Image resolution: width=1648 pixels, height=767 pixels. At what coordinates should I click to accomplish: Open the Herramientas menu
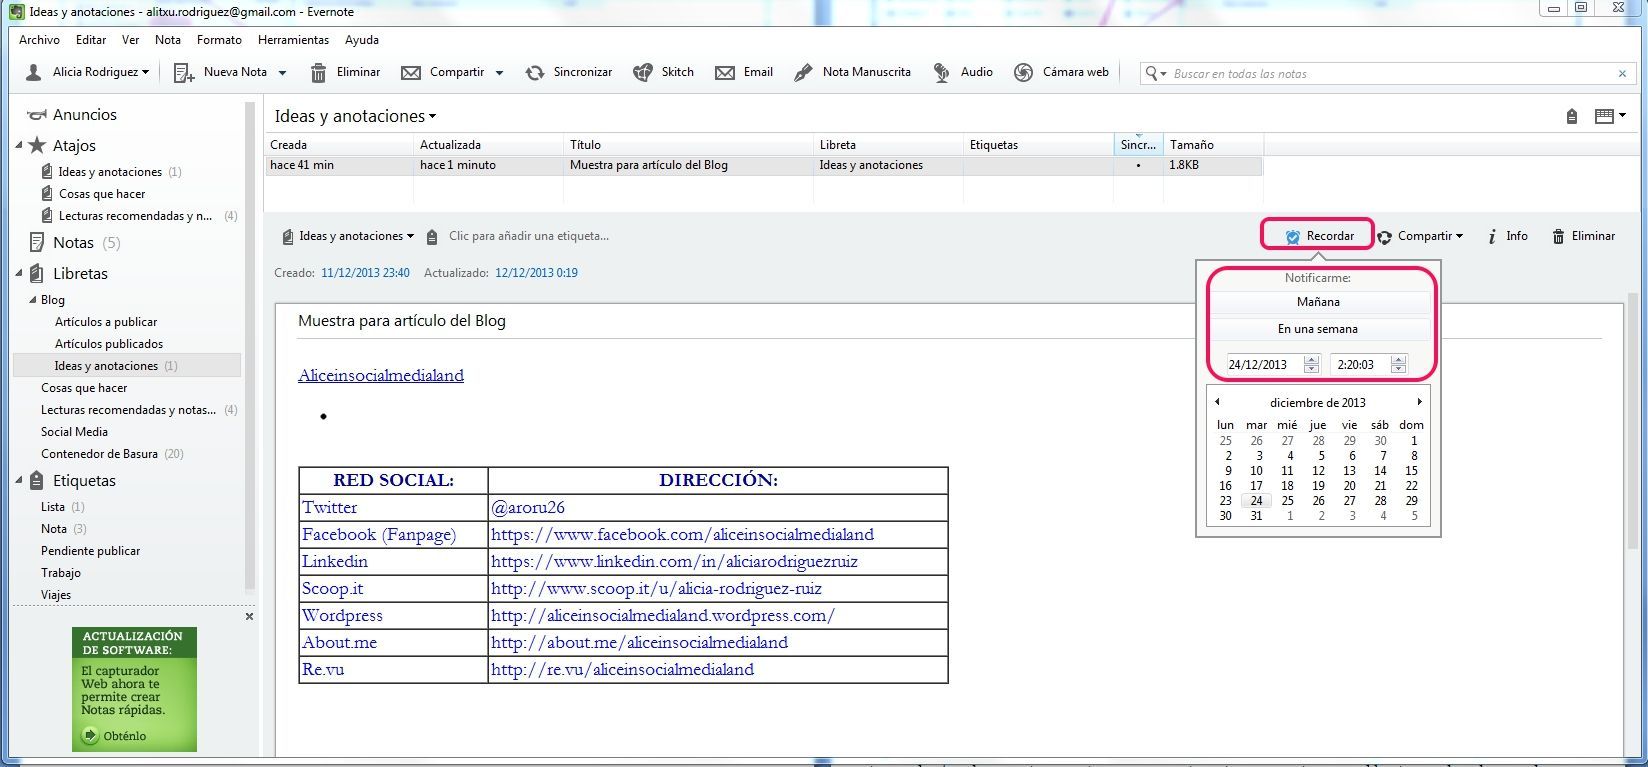click(293, 40)
